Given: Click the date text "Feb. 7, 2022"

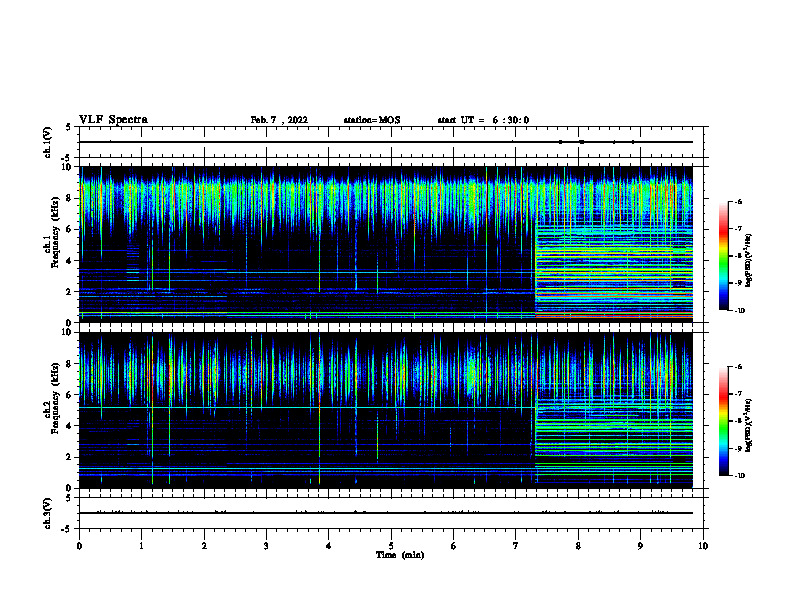Looking at the screenshot, I should [x=279, y=120].
